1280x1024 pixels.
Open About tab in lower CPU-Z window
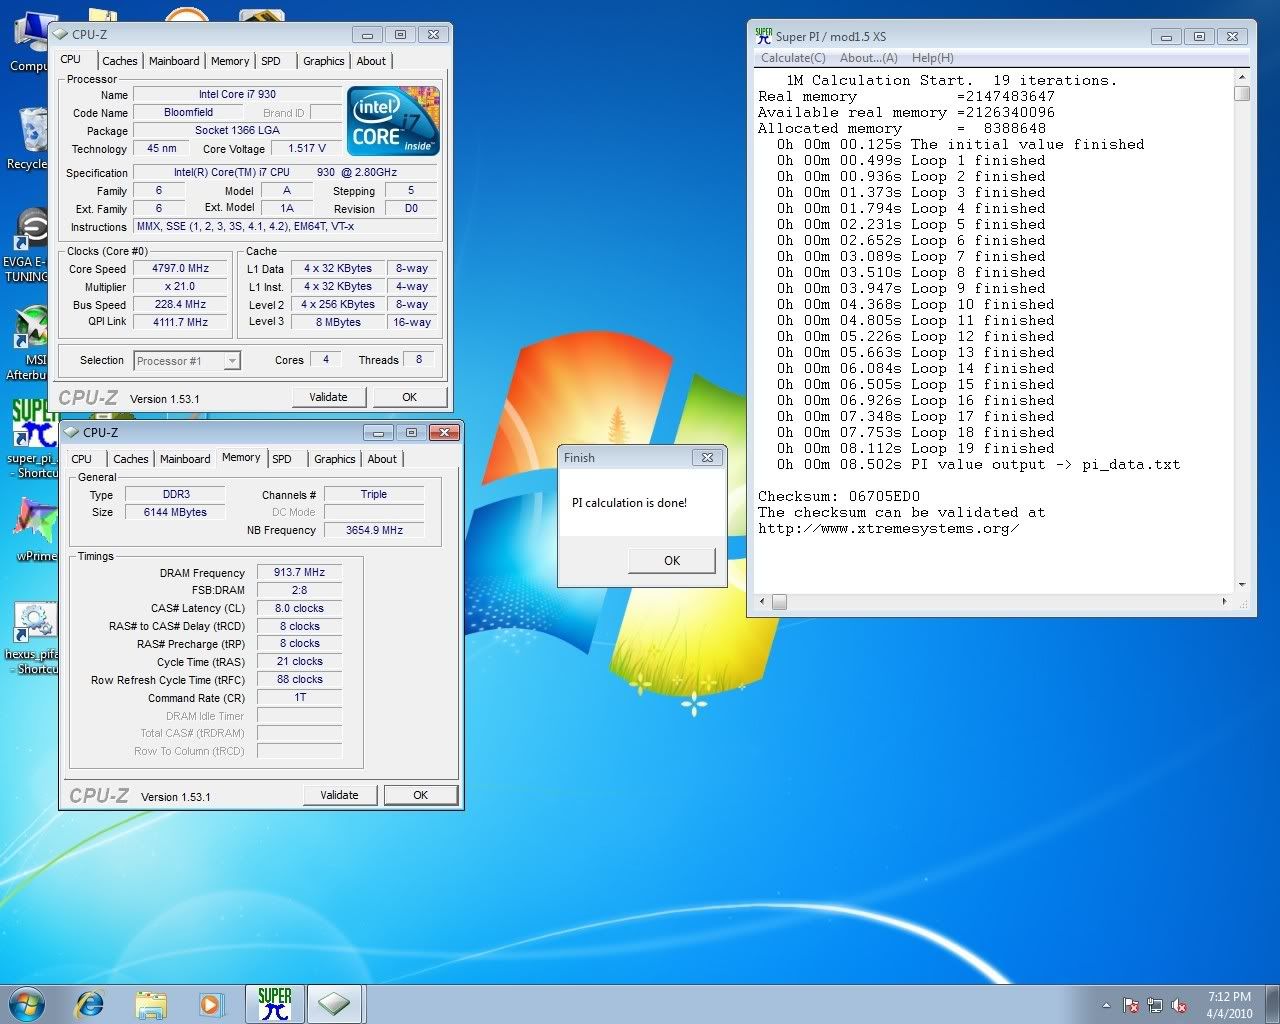click(x=382, y=459)
